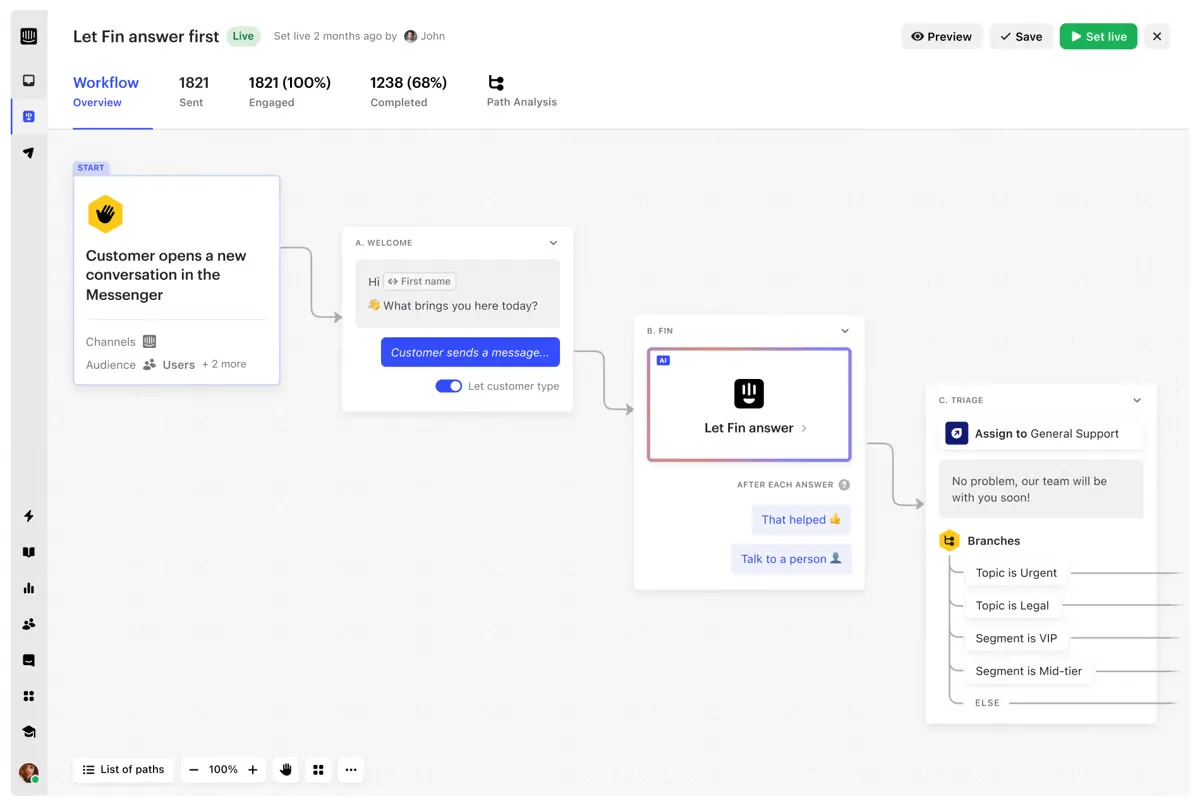
Task: Open your avatar profile at the sidebar bottom
Action: [x=28, y=772]
